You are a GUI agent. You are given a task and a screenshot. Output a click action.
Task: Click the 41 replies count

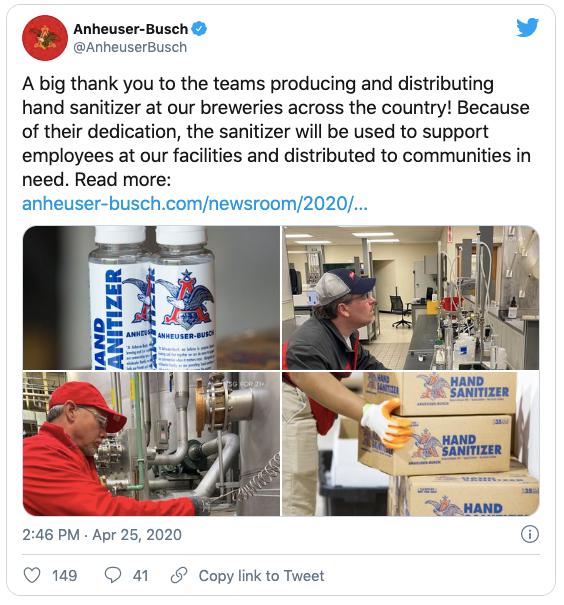(x=140, y=576)
